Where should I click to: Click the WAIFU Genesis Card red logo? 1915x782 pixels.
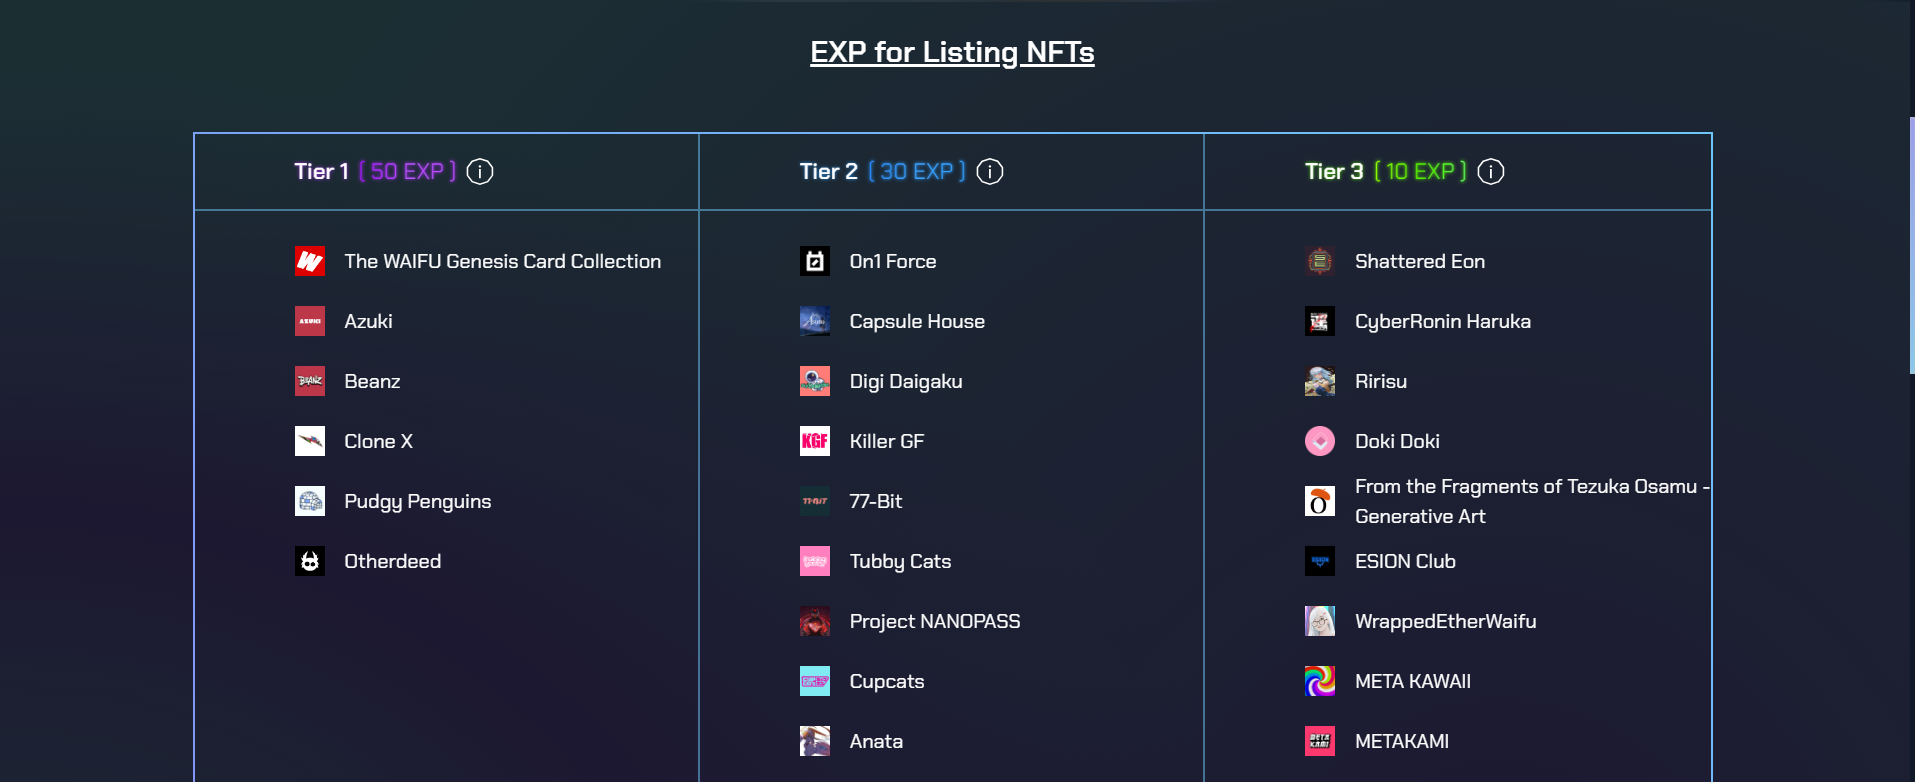tap(310, 261)
